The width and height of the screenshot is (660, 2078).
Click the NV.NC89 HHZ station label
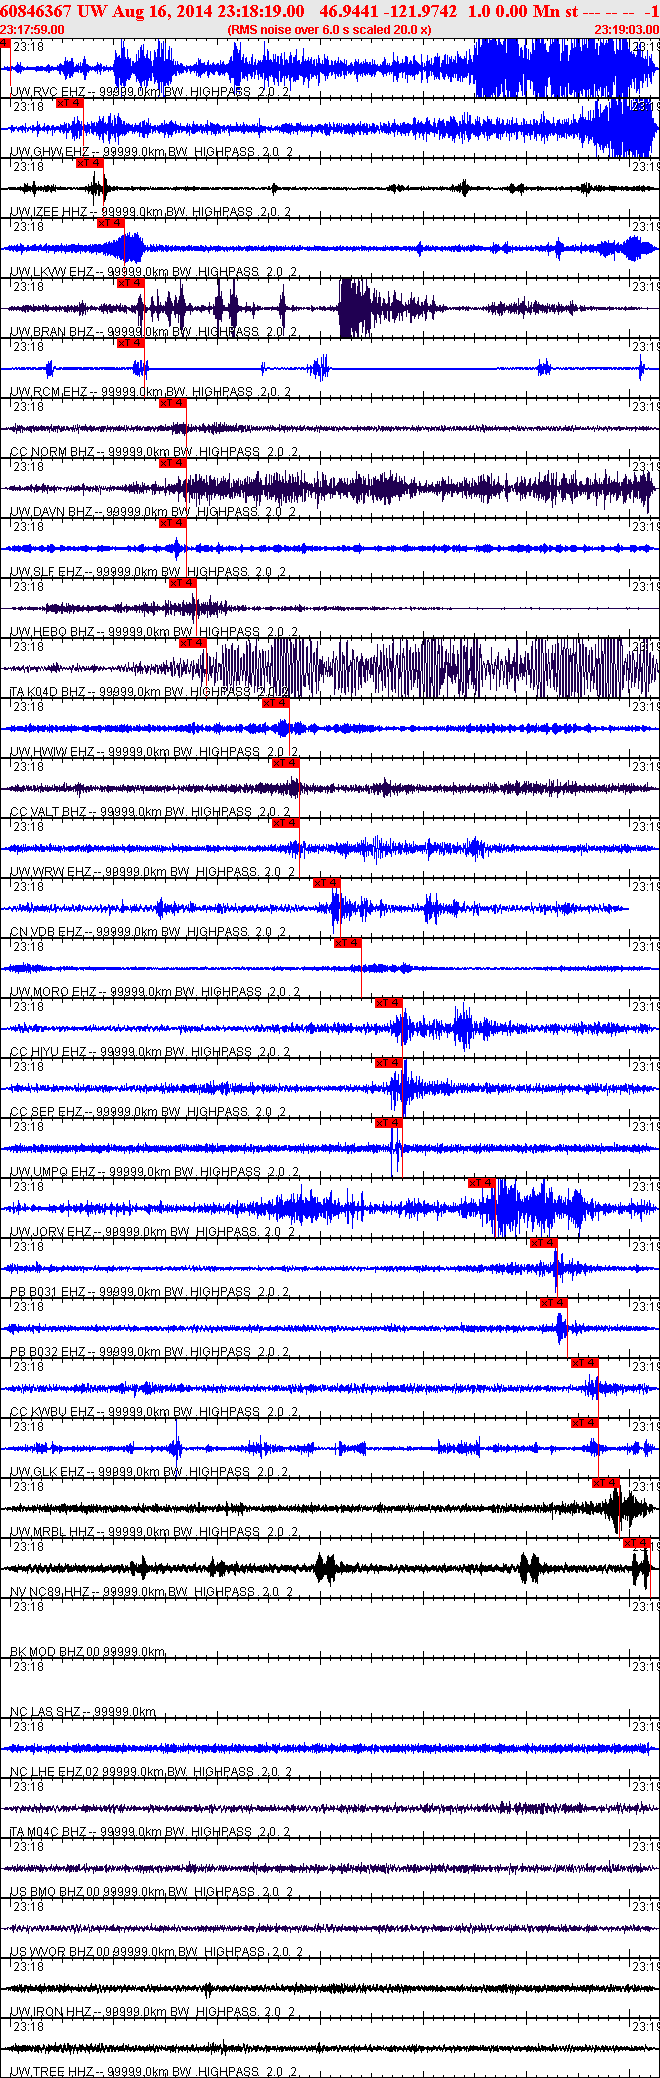click(49, 1592)
